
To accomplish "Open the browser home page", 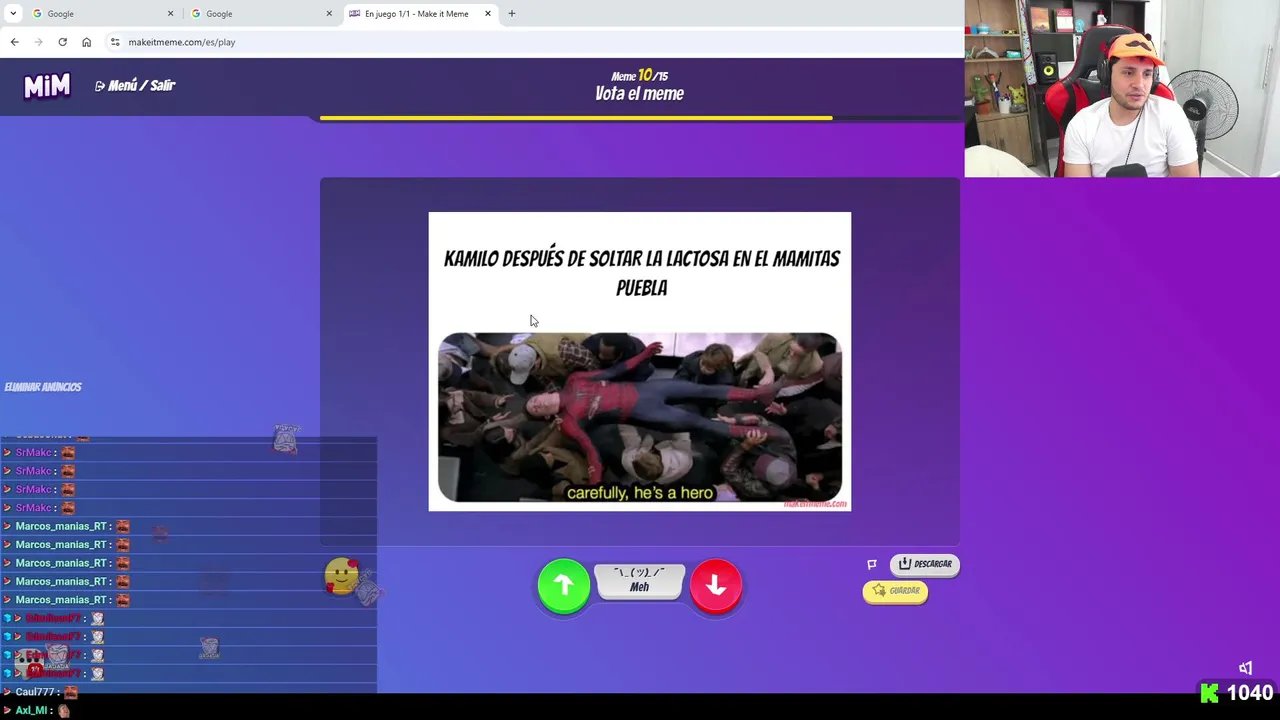I will click(x=86, y=42).
